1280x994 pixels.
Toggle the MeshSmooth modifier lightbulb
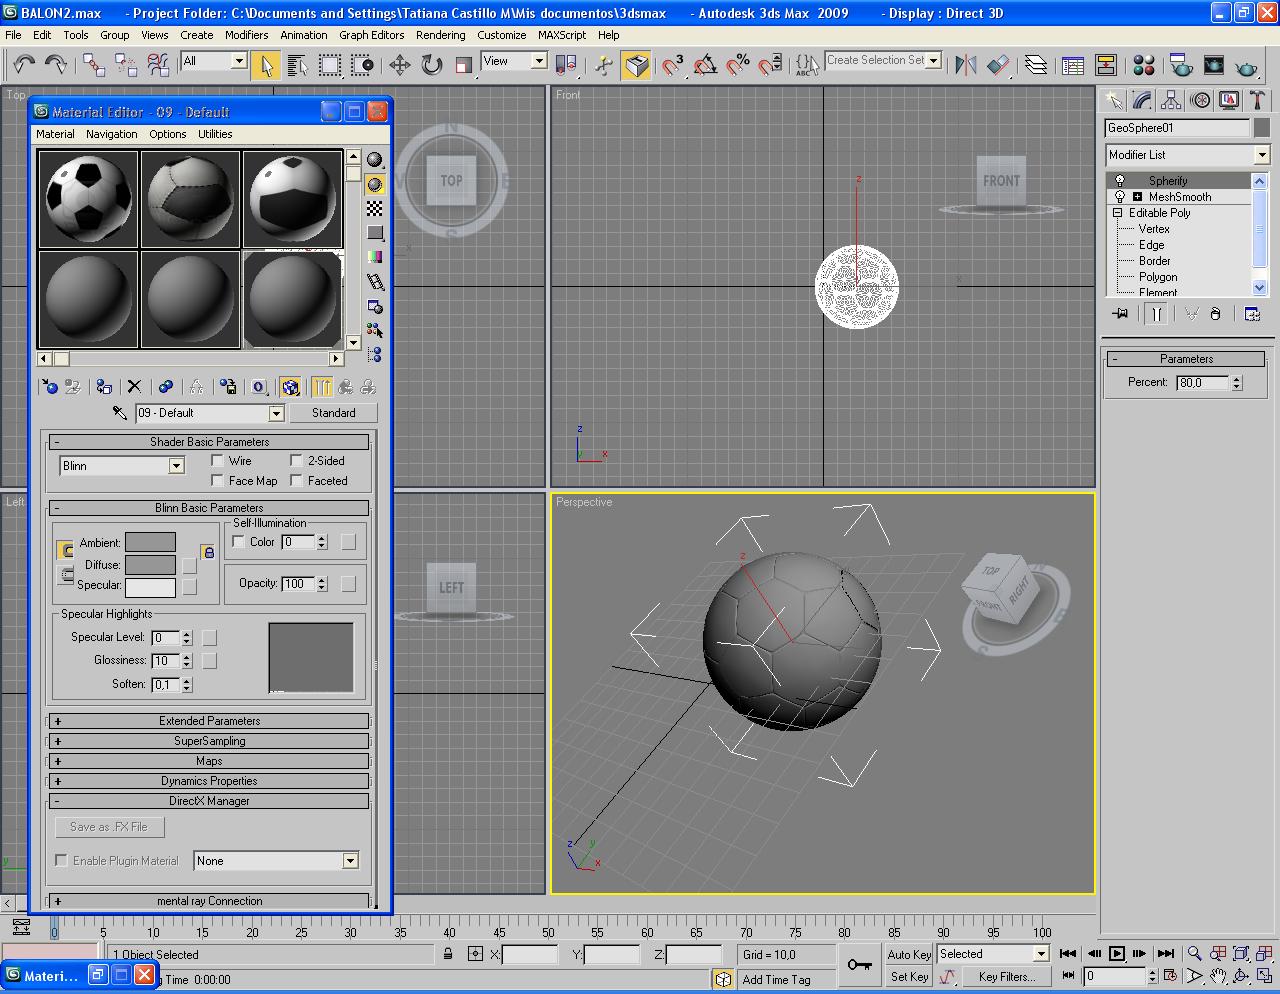coord(1120,197)
